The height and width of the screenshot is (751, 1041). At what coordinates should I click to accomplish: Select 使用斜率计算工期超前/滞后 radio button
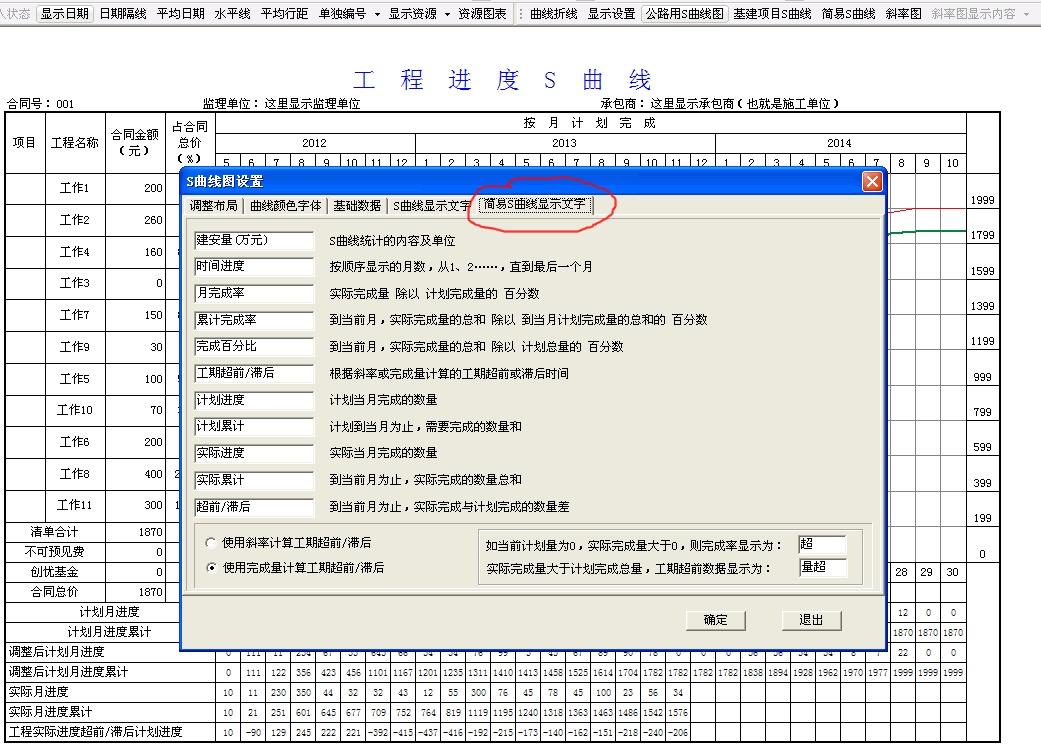pos(210,542)
